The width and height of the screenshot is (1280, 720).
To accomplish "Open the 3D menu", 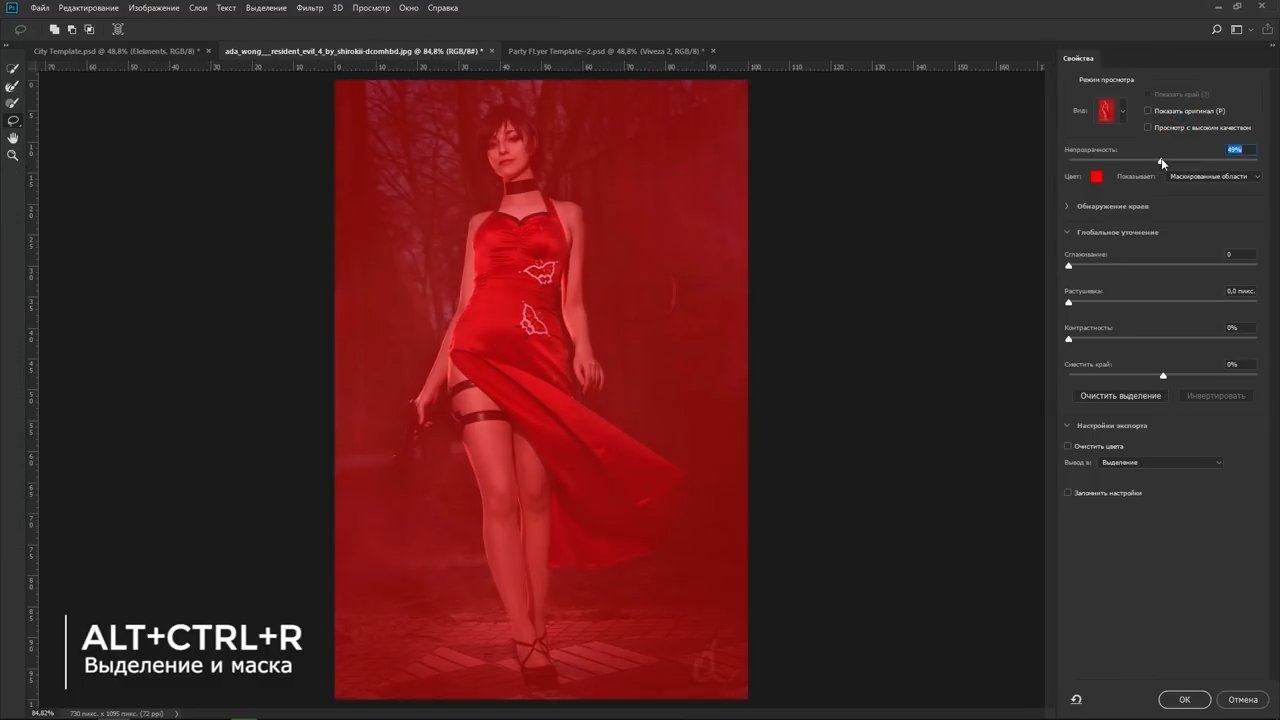I will pos(338,8).
